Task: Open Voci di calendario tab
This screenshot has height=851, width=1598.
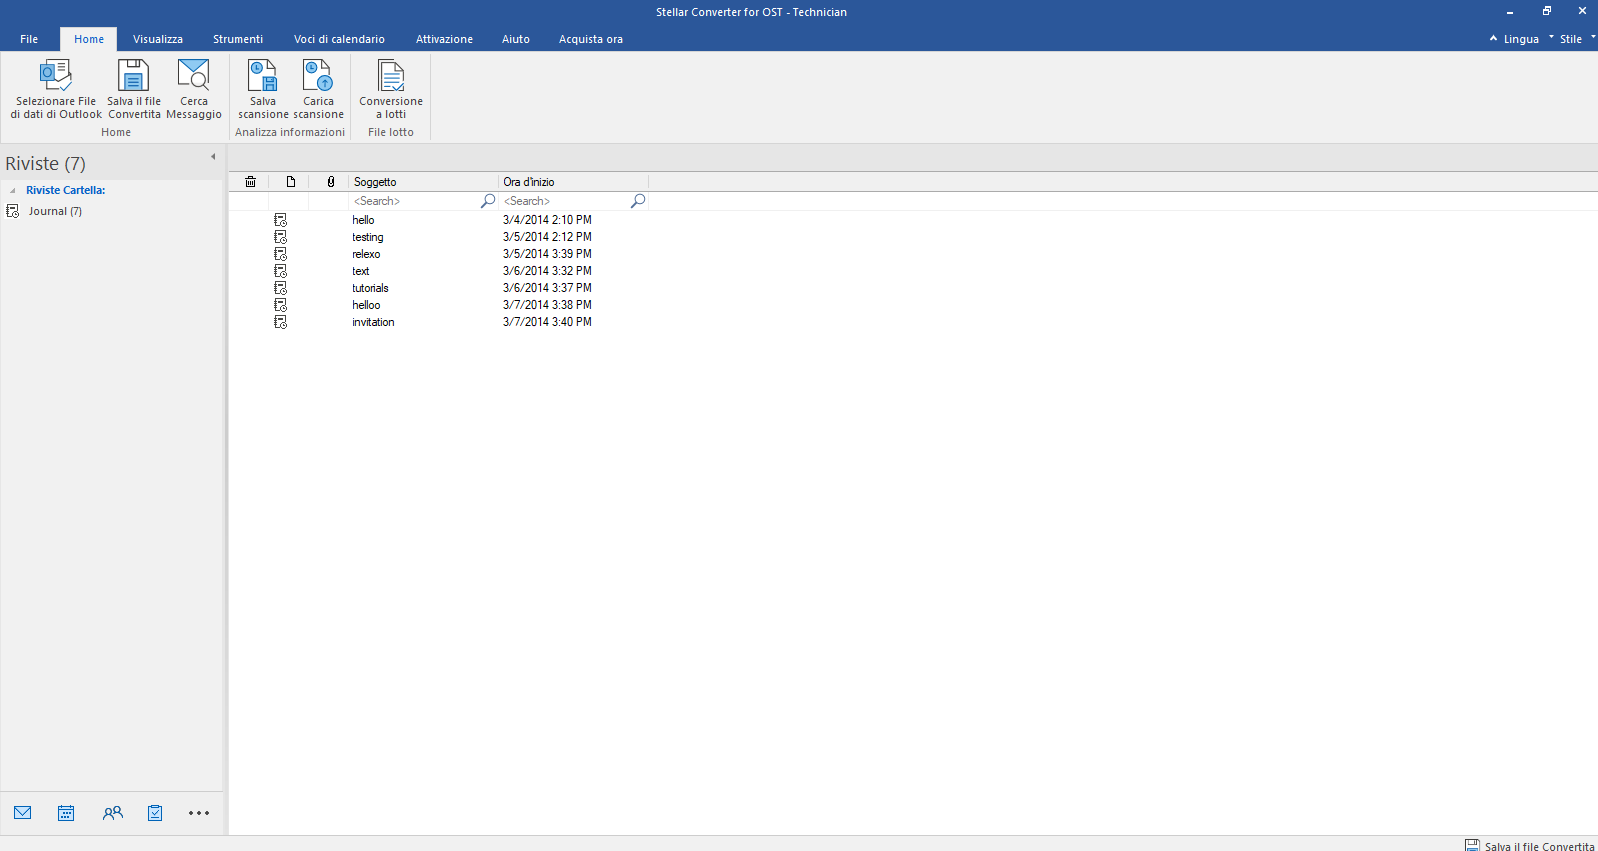Action: 339,39
